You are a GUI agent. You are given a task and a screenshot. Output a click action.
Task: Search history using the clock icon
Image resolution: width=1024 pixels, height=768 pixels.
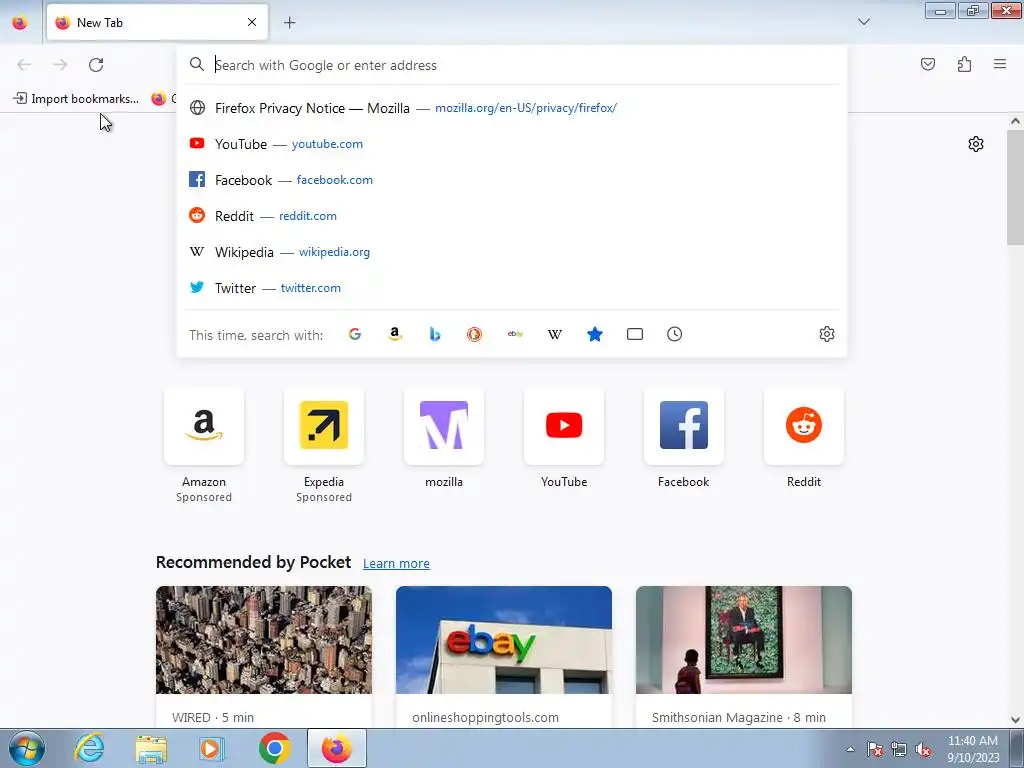point(675,334)
